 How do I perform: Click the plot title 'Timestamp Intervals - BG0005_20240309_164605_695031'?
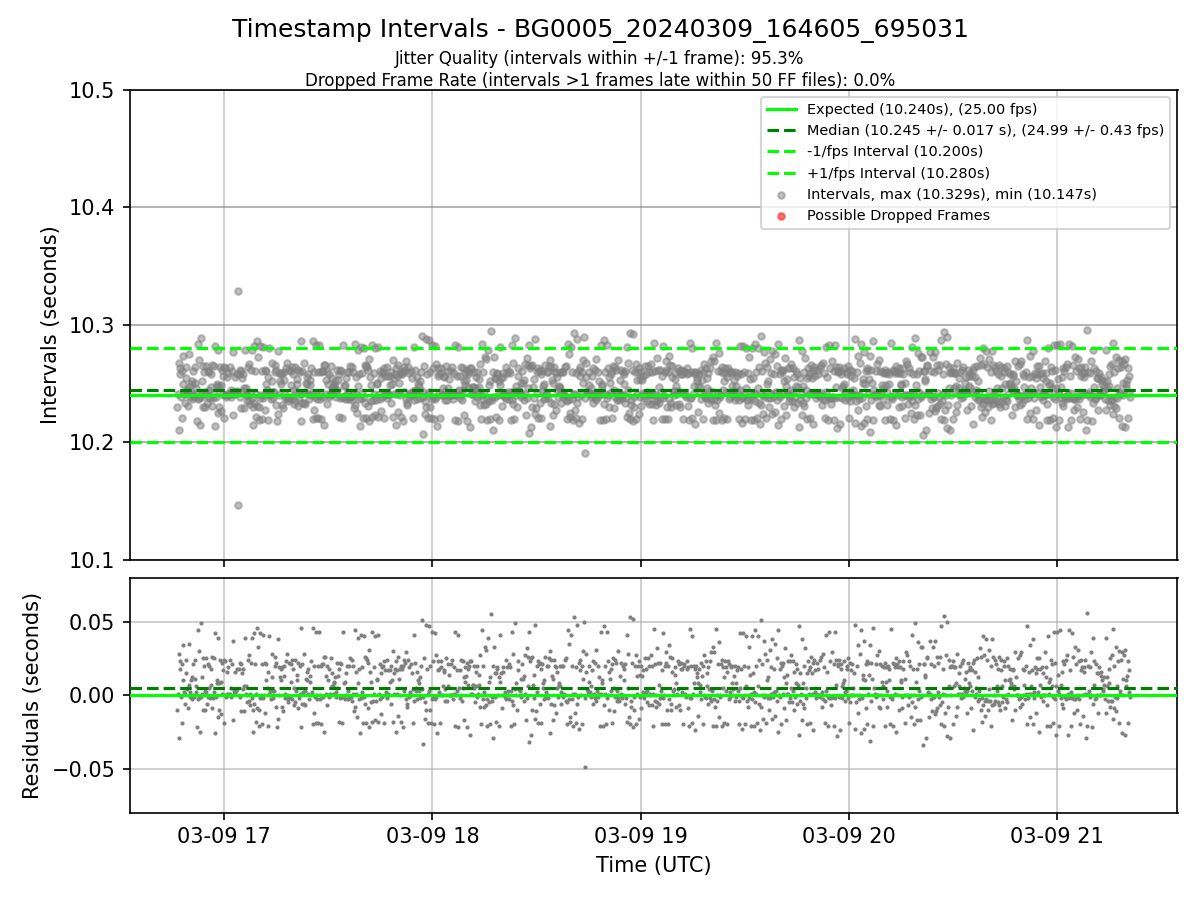click(x=600, y=29)
